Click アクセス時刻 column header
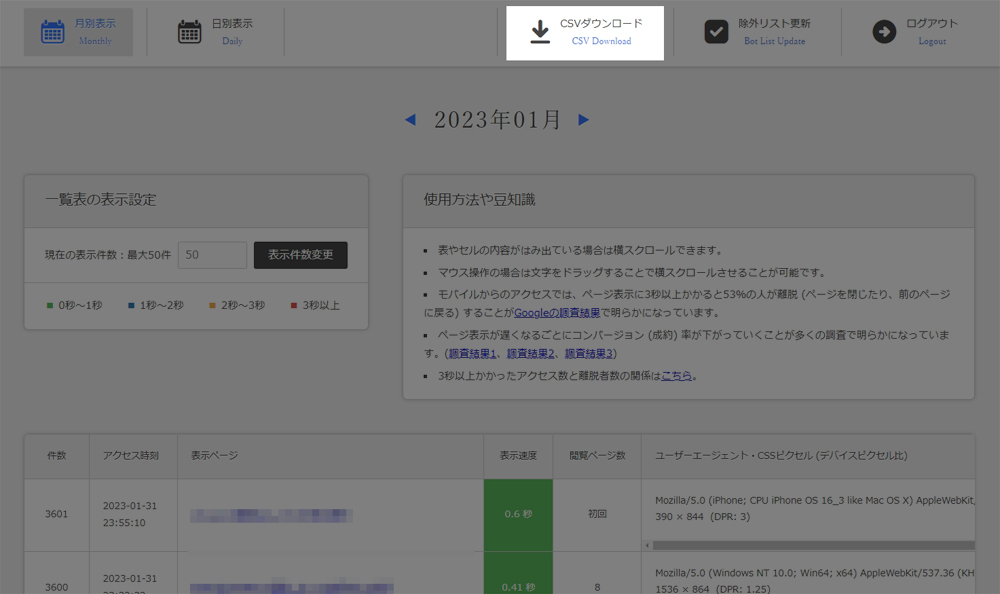This screenshot has height=594, width=1000. [x=131, y=456]
